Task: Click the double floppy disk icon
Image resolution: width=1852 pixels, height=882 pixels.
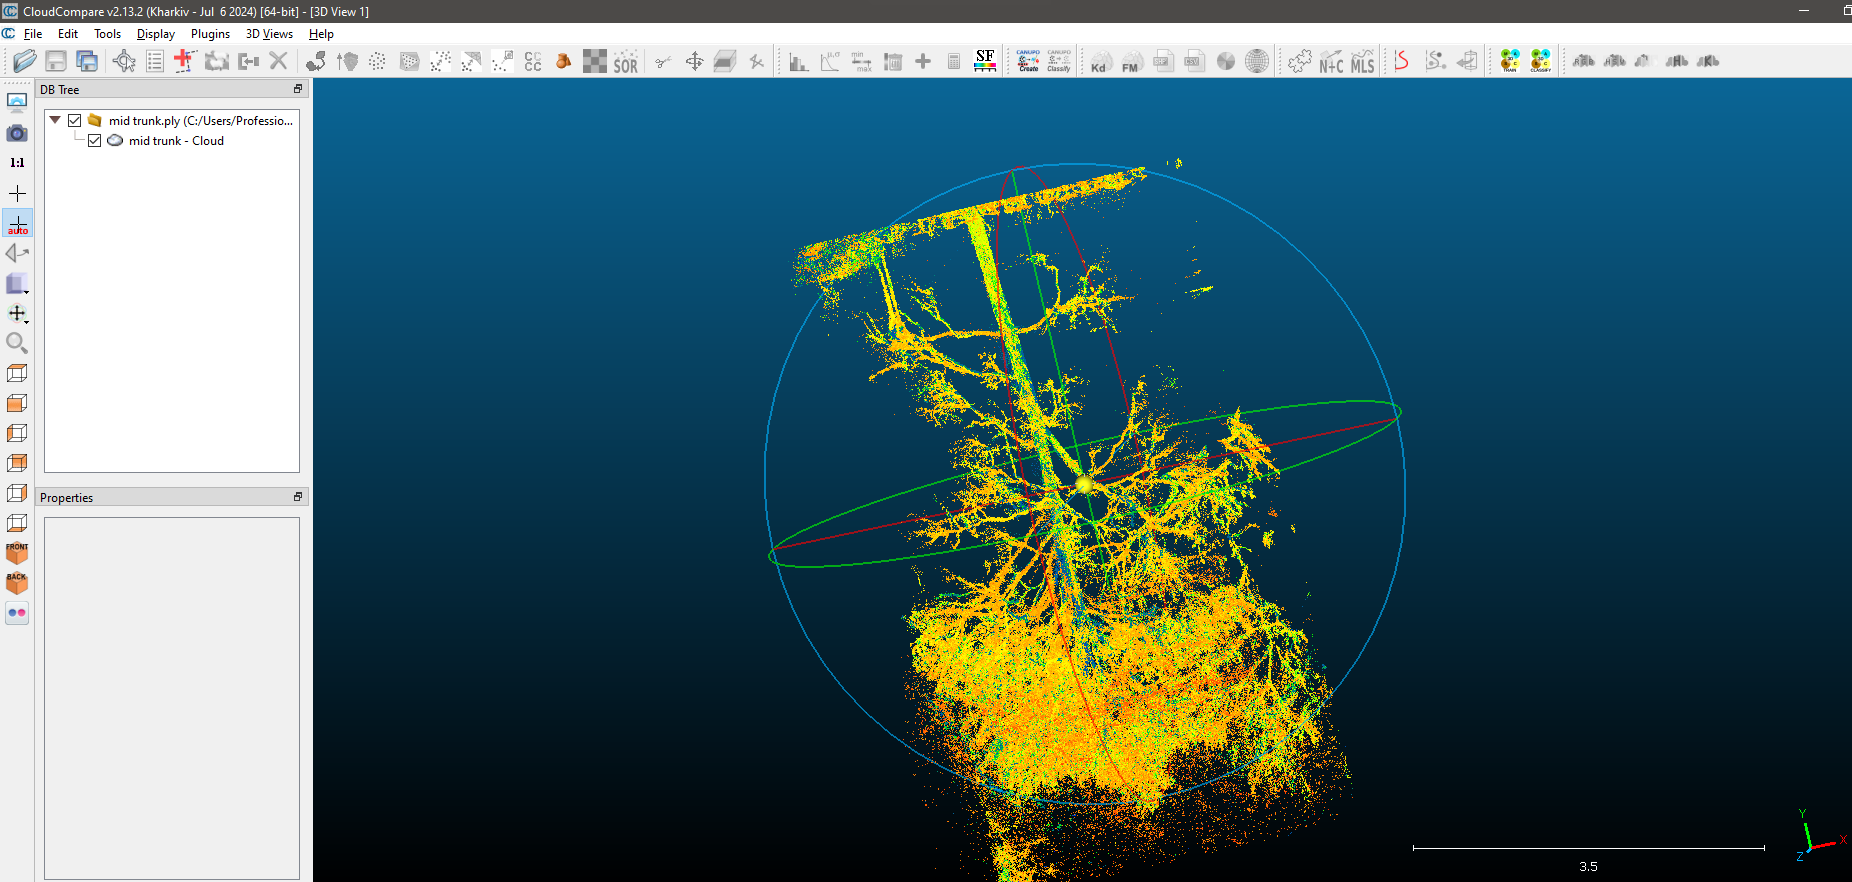Action: pos(87,61)
